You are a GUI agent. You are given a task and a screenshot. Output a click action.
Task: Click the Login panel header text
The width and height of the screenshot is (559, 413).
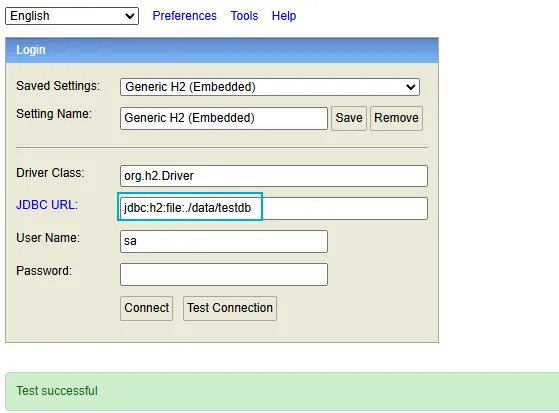click(31, 50)
